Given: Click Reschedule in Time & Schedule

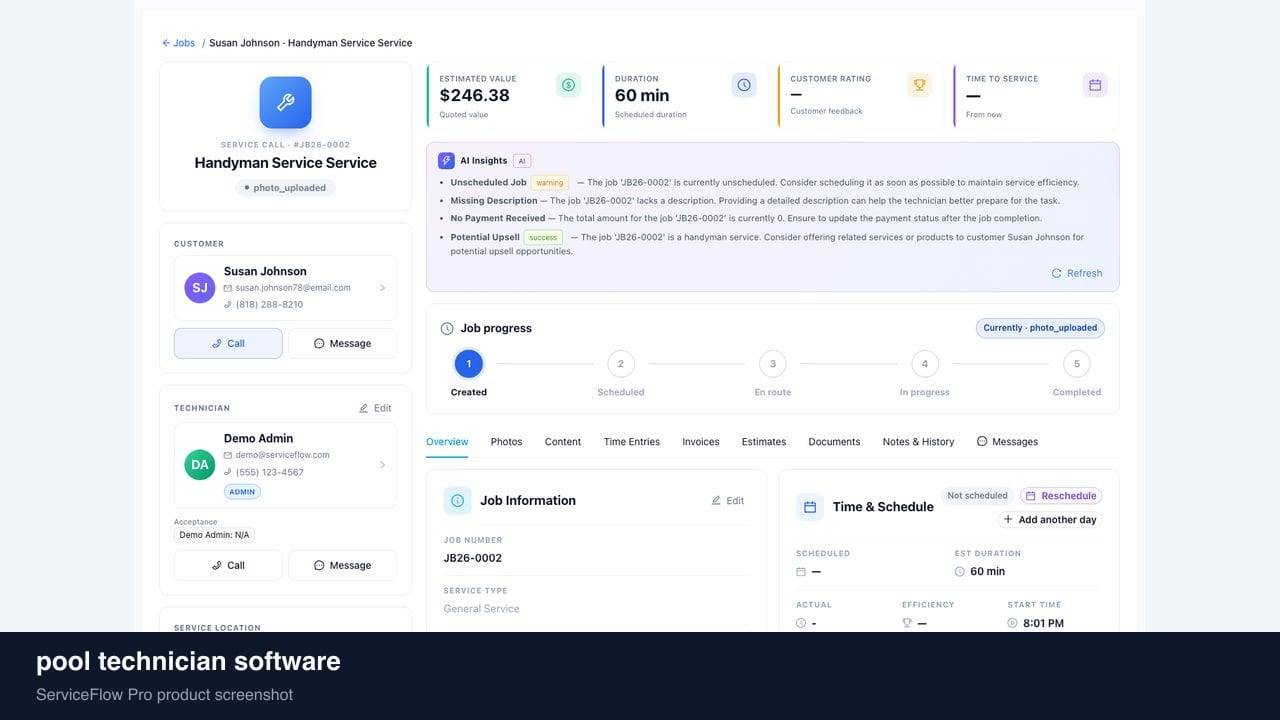Looking at the screenshot, I should pyautogui.click(x=1061, y=496).
